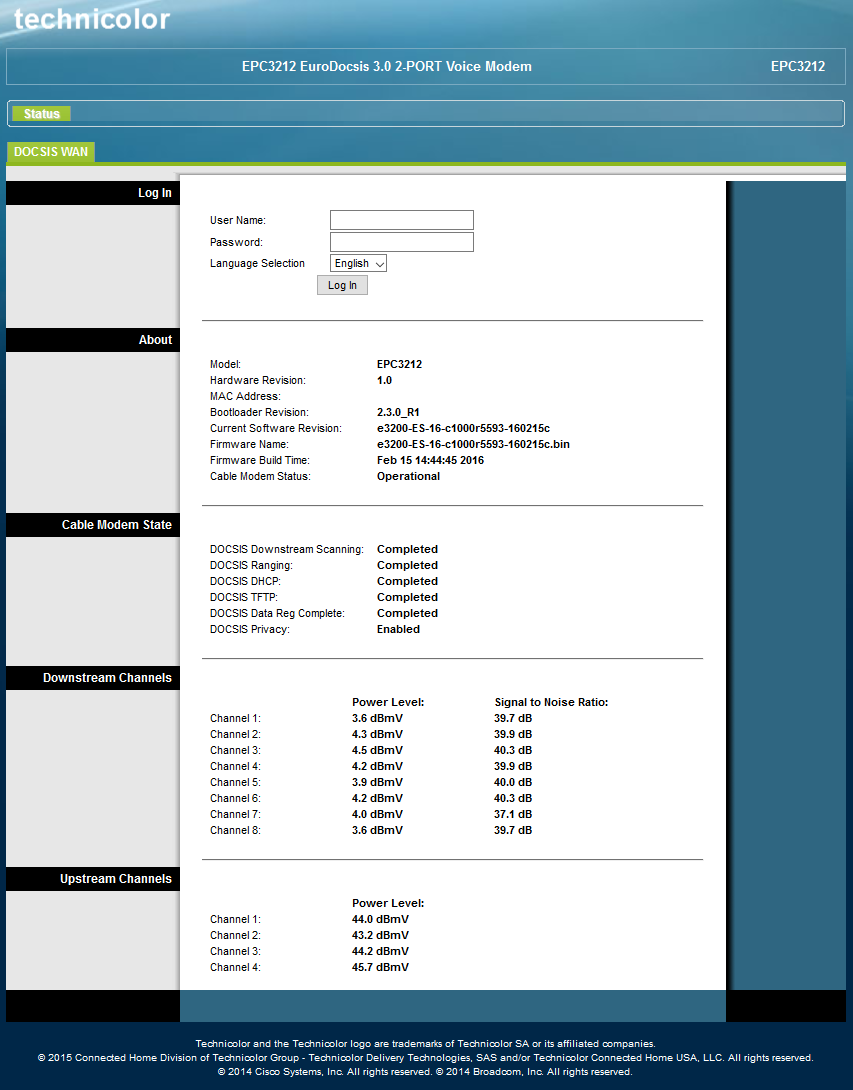Screen dimensions: 853x1090
Task: Focus the Password input field
Action: 402,242
